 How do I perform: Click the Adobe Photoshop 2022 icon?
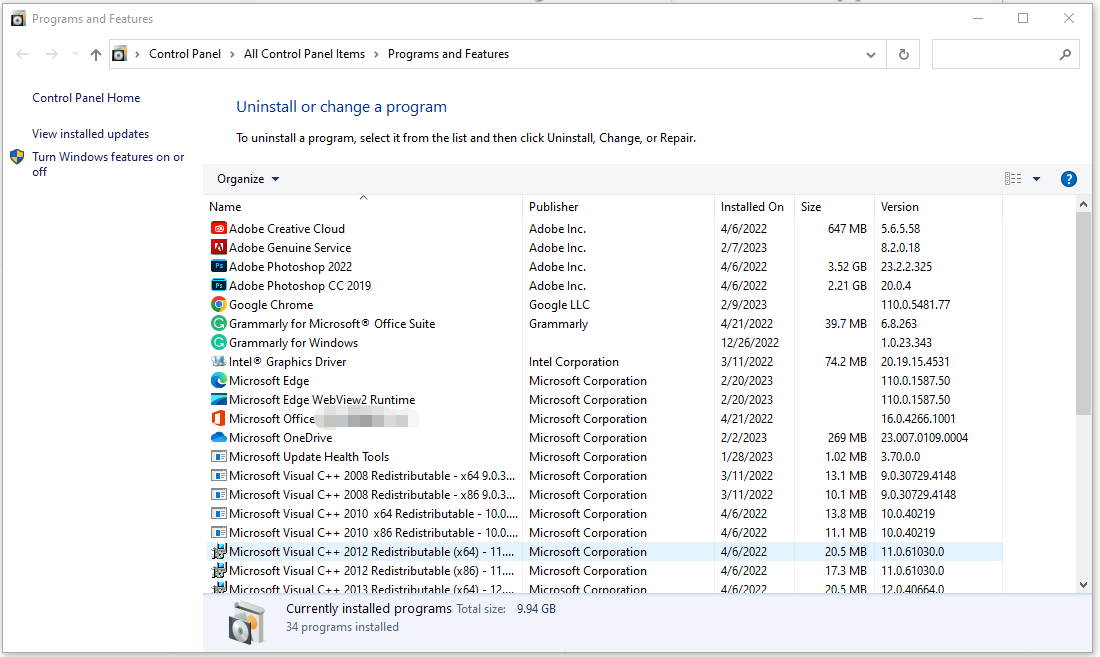point(219,266)
